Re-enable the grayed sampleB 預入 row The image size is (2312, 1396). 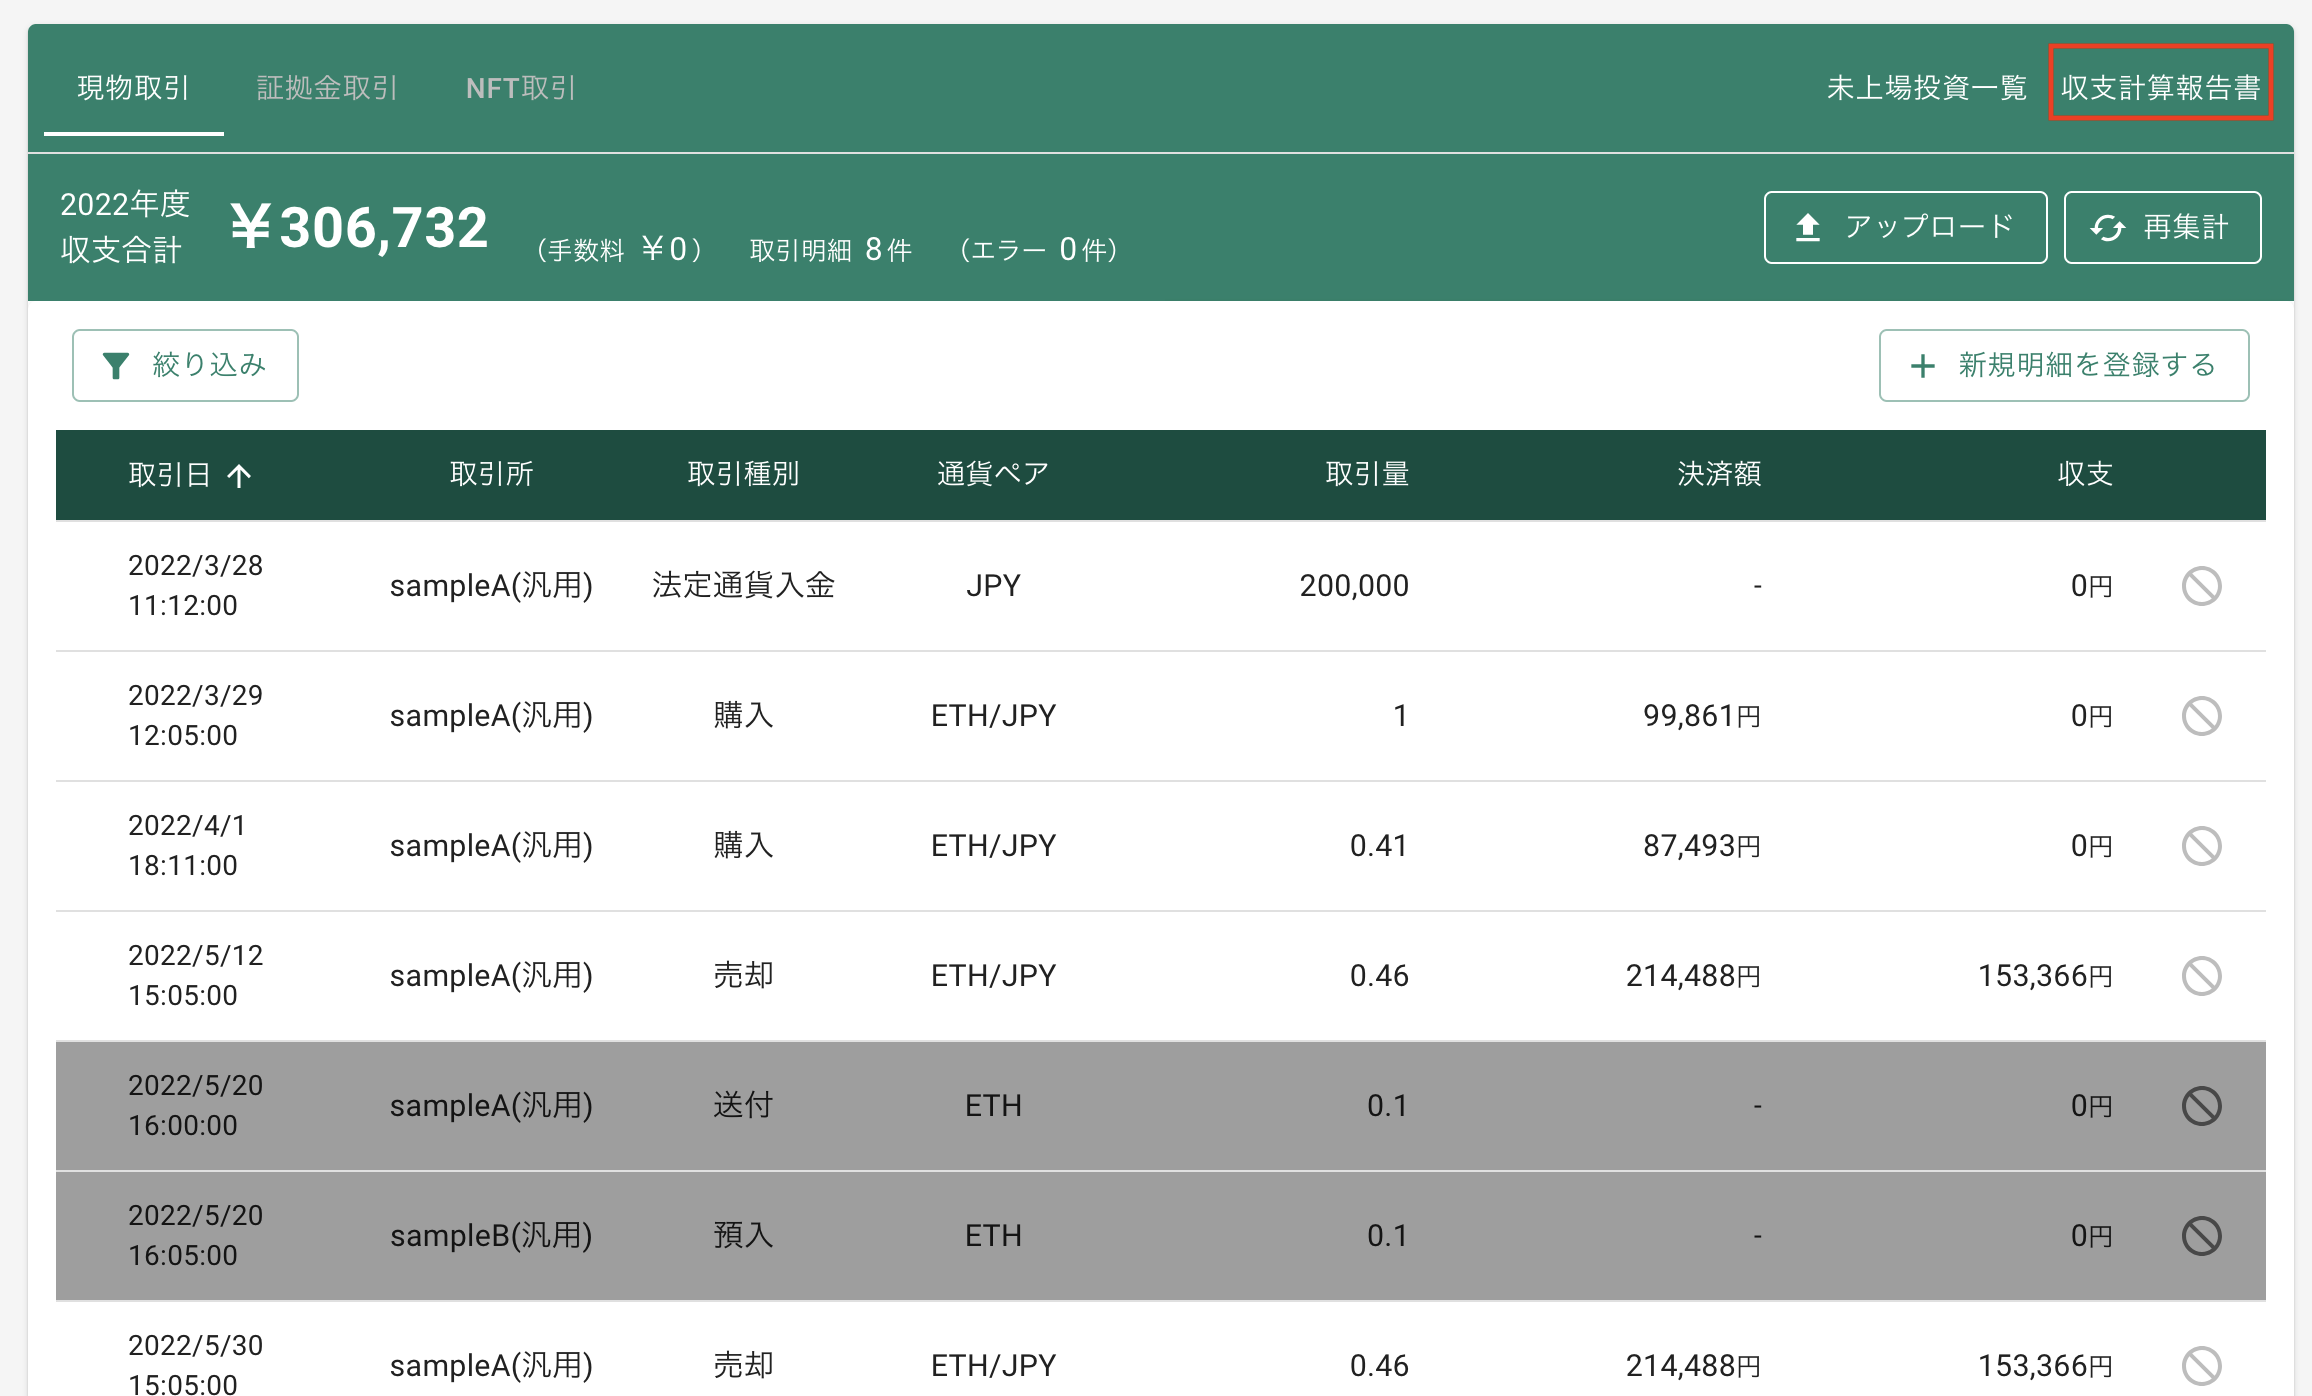(2202, 1235)
